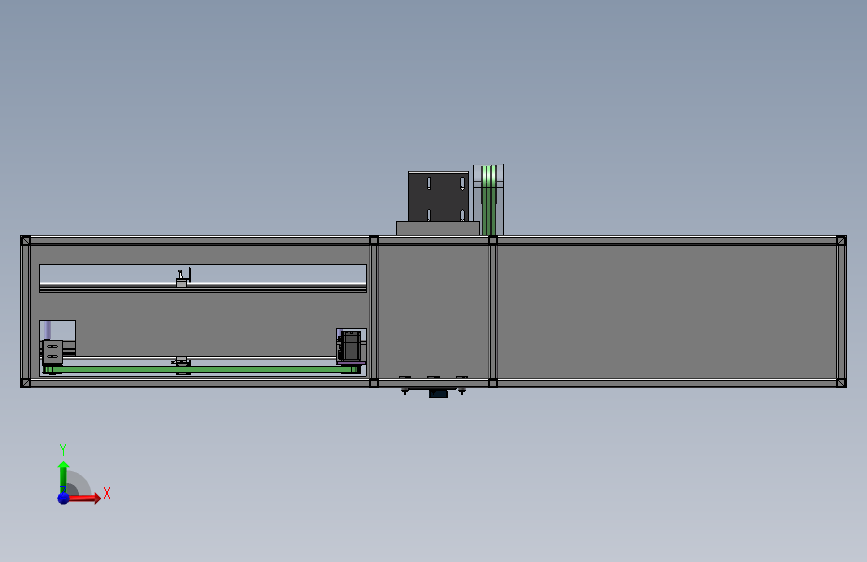Select the gray base plate under motor block

(x=438, y=228)
